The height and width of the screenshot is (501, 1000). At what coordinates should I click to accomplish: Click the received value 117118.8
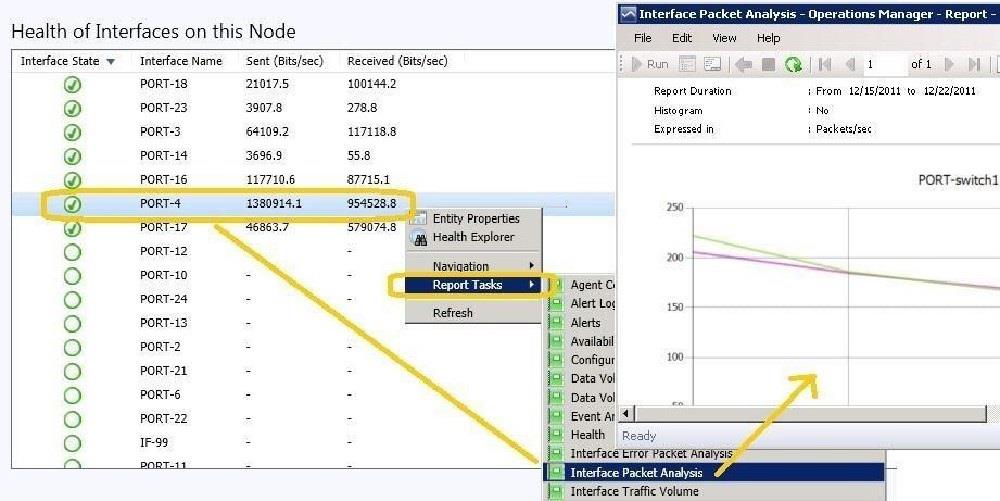(x=372, y=132)
